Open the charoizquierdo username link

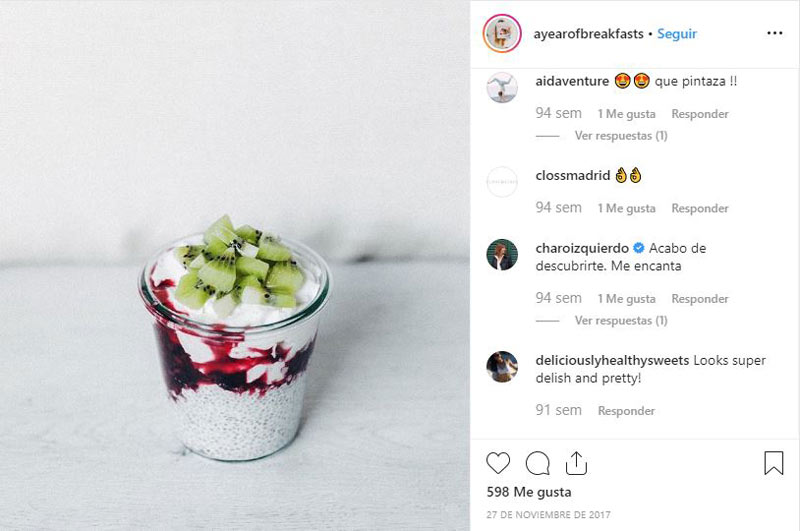tap(582, 248)
